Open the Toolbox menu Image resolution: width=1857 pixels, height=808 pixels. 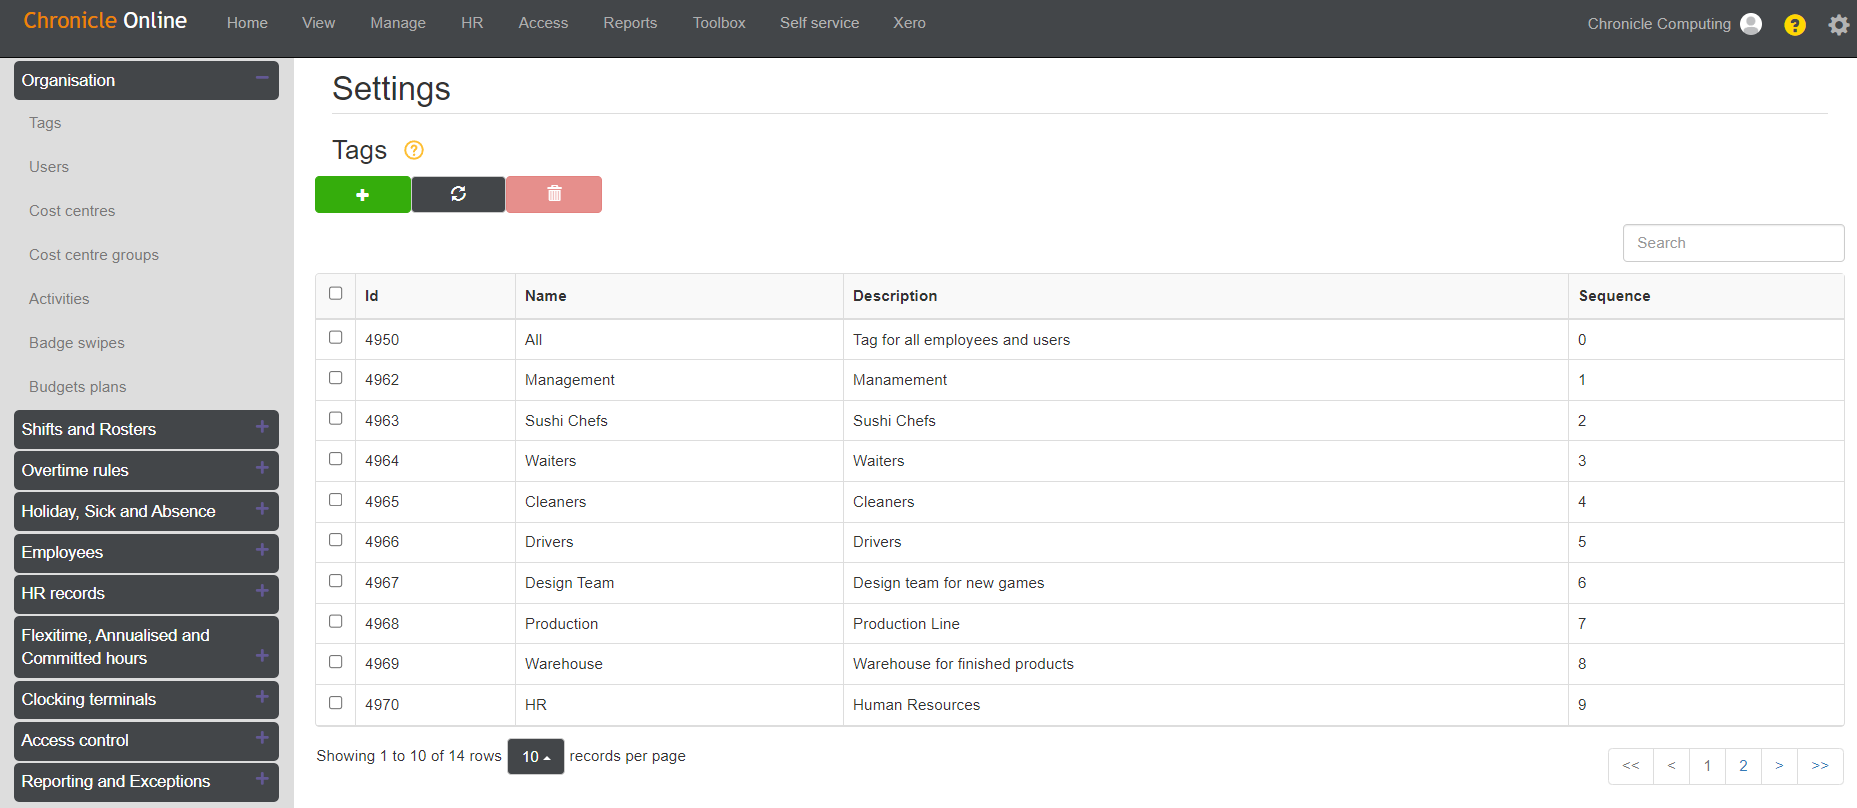(x=719, y=23)
